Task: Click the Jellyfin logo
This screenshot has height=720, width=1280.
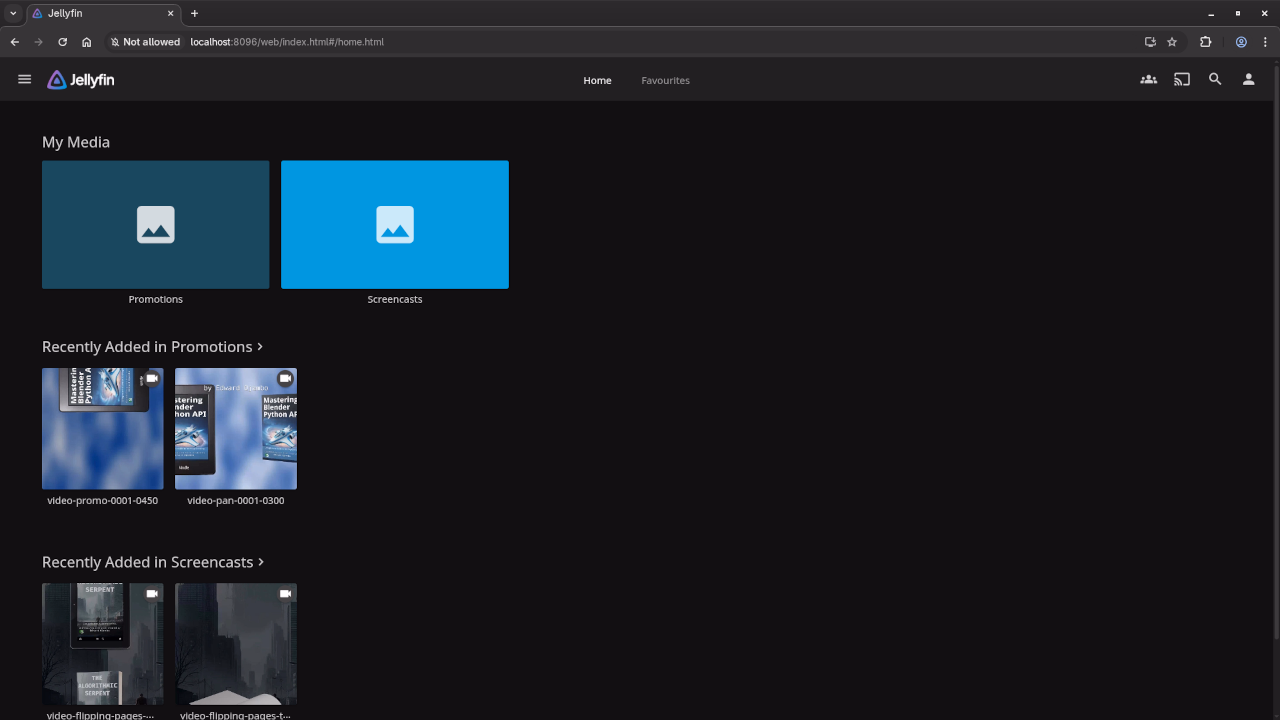Action: tap(81, 80)
